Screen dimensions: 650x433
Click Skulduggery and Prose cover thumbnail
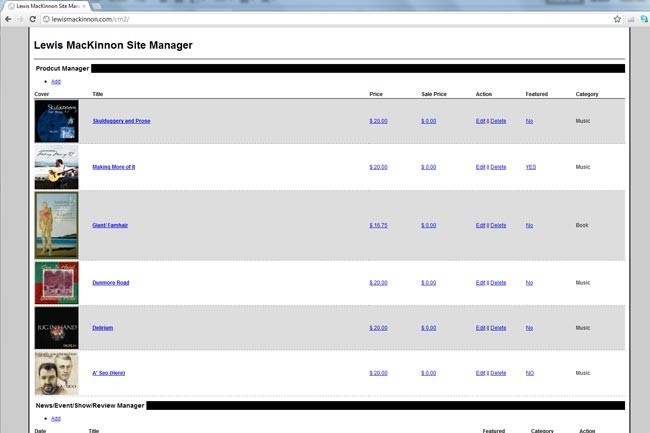(x=56, y=121)
